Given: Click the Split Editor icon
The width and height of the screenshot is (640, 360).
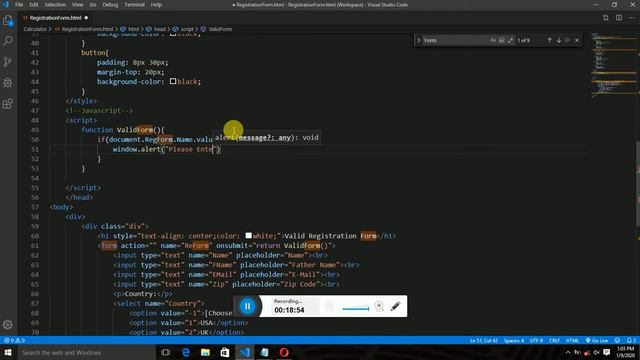Looking at the screenshot, I should coord(619,18).
